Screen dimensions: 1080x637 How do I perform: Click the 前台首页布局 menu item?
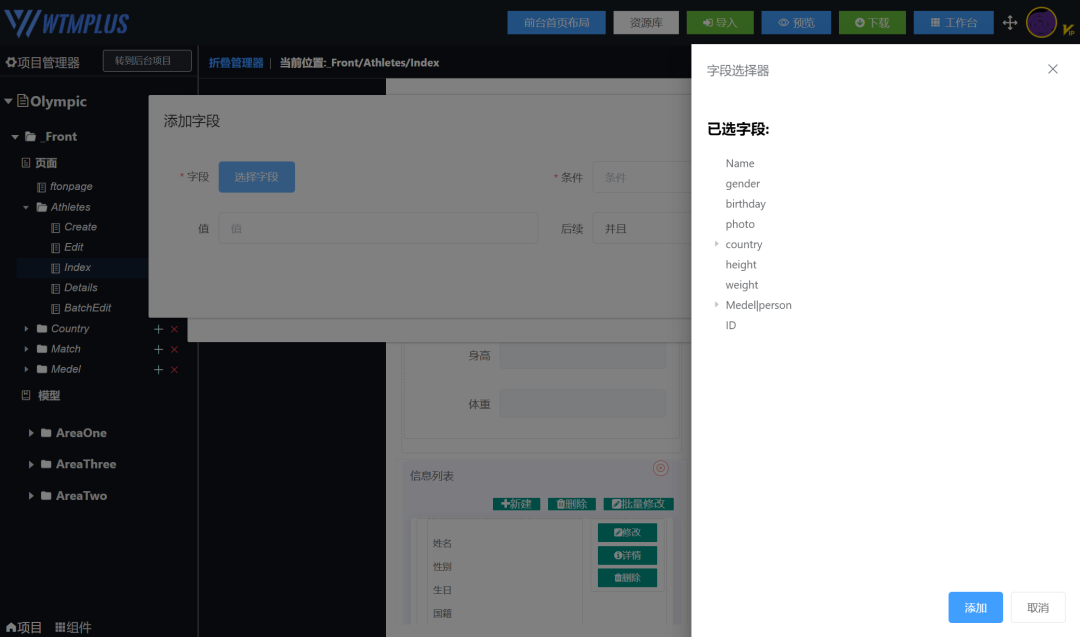pyautogui.click(x=556, y=21)
